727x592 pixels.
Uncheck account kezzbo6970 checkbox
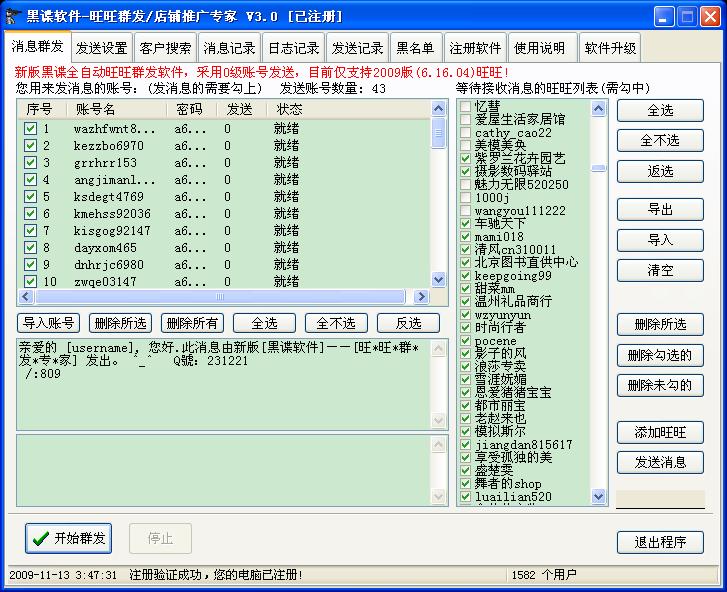30,146
